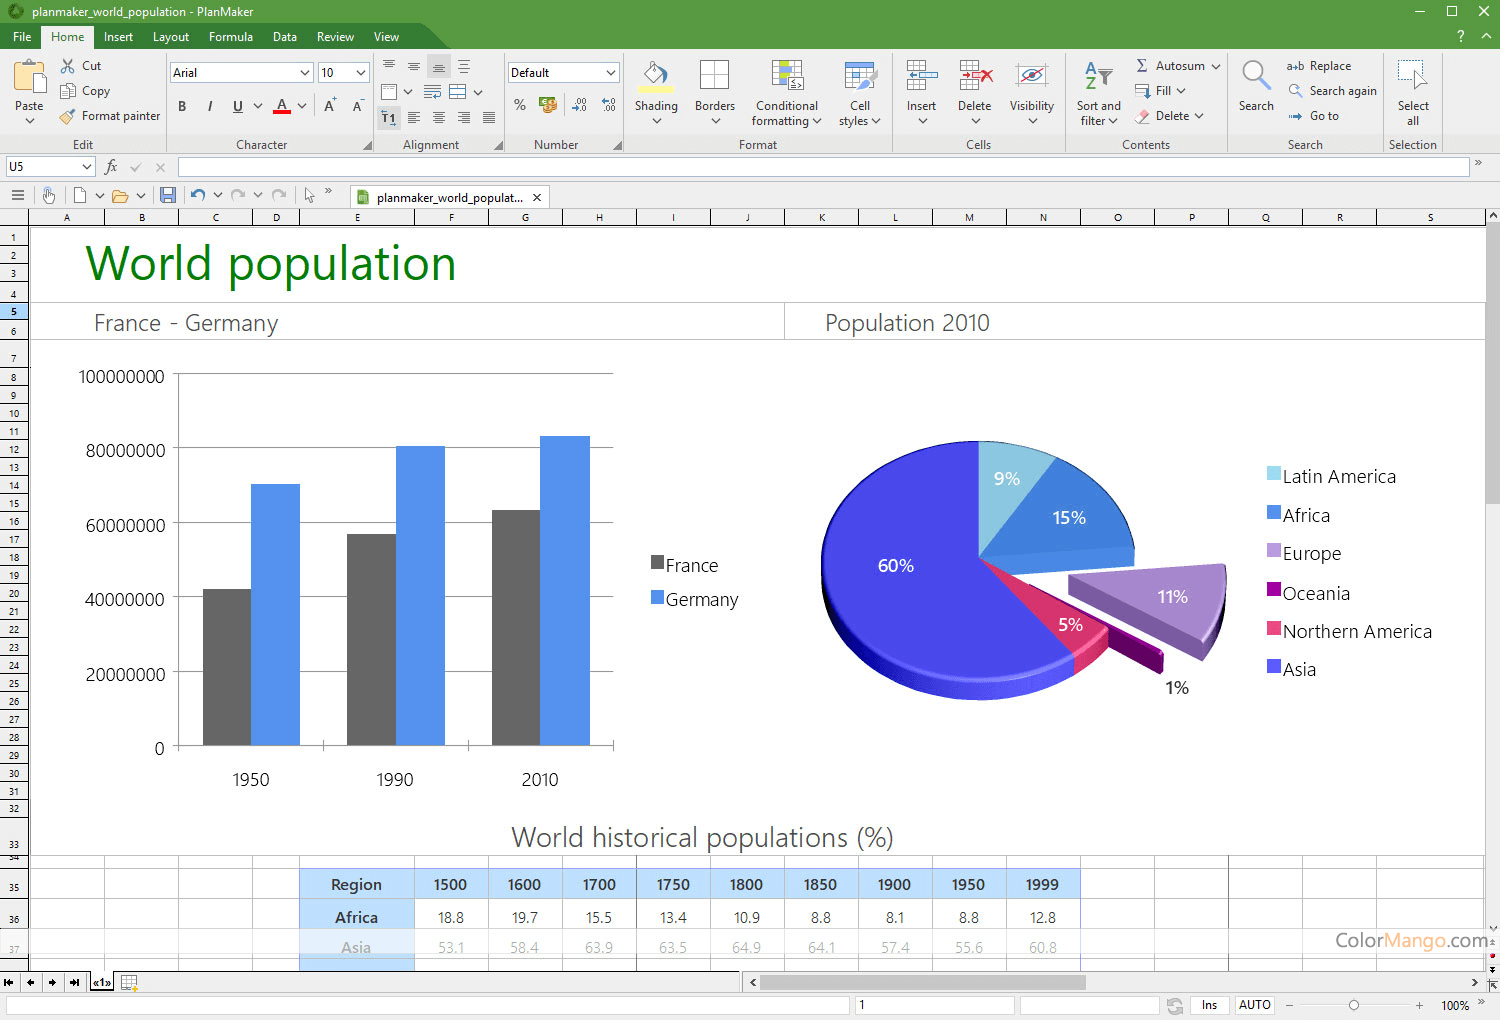Toggle Italic formatting
The width and height of the screenshot is (1500, 1020).
[x=210, y=106]
